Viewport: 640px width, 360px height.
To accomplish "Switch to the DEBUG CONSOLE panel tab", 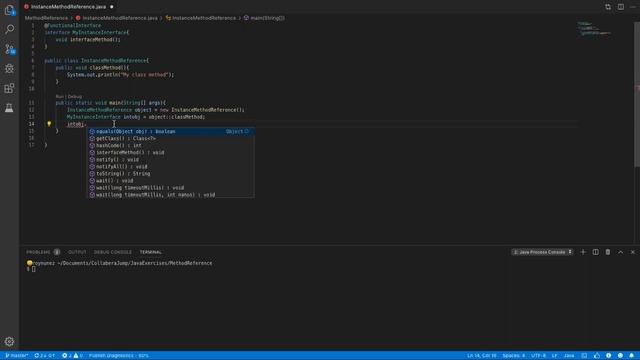I will point(113,252).
